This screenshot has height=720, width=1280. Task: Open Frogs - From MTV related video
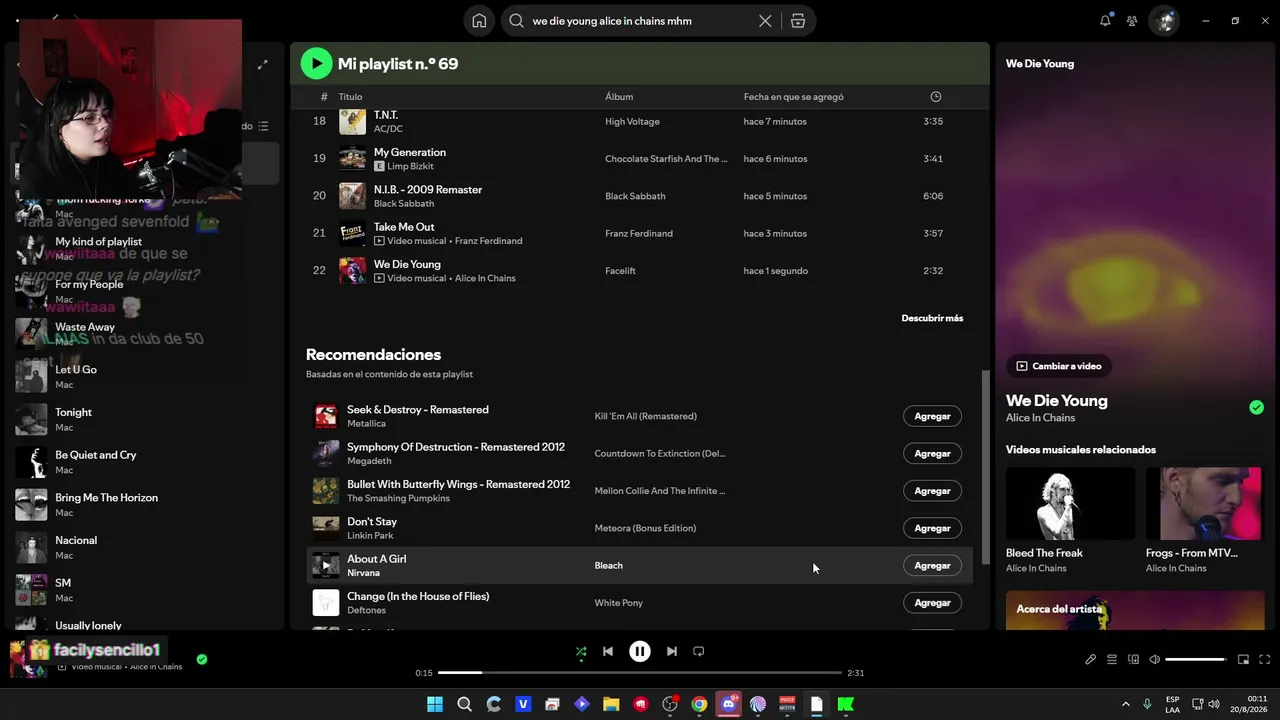point(1205,520)
